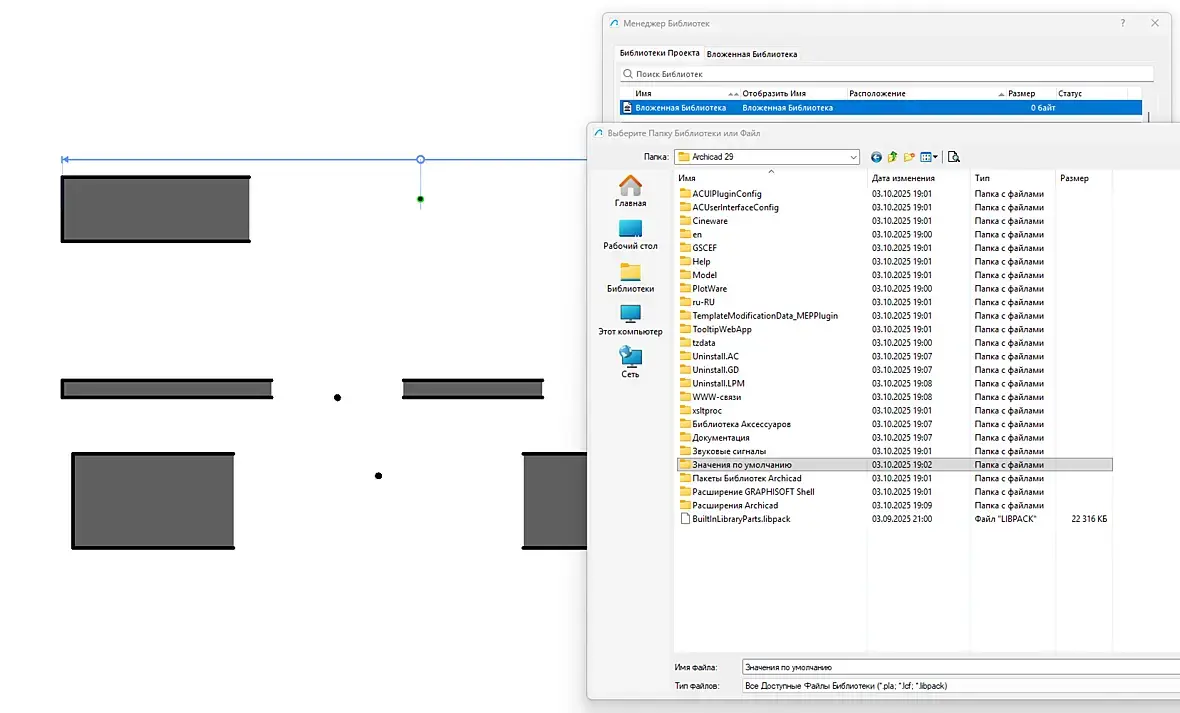The image size is (1180, 713).
Task: Select the Звуковые сигналы folder
Action: point(722,451)
